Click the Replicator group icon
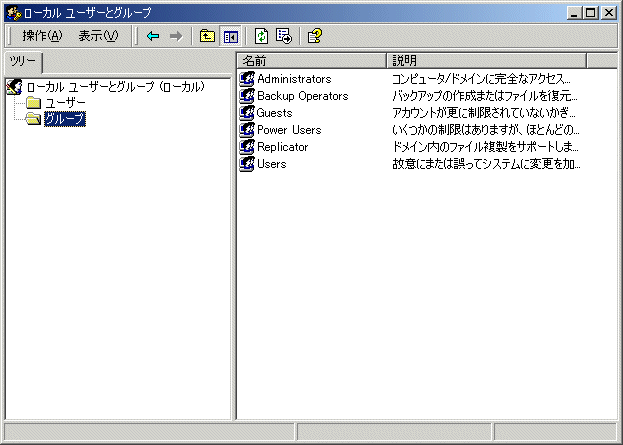 tap(247, 147)
